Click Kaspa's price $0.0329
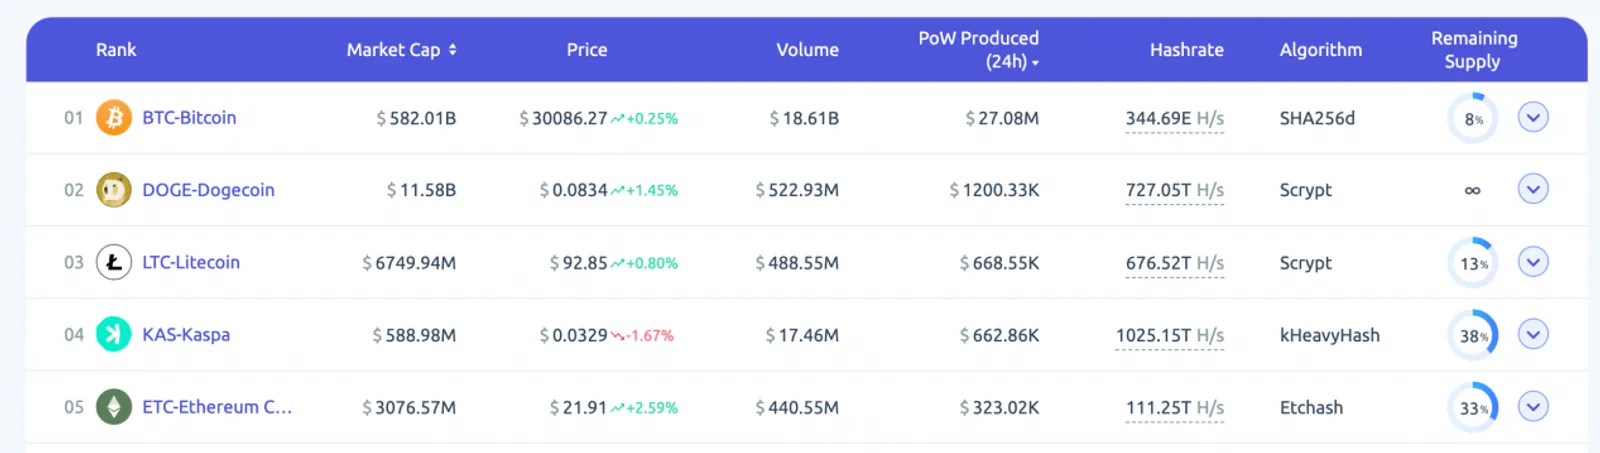Screen dimensions: 1600x453 573,336
